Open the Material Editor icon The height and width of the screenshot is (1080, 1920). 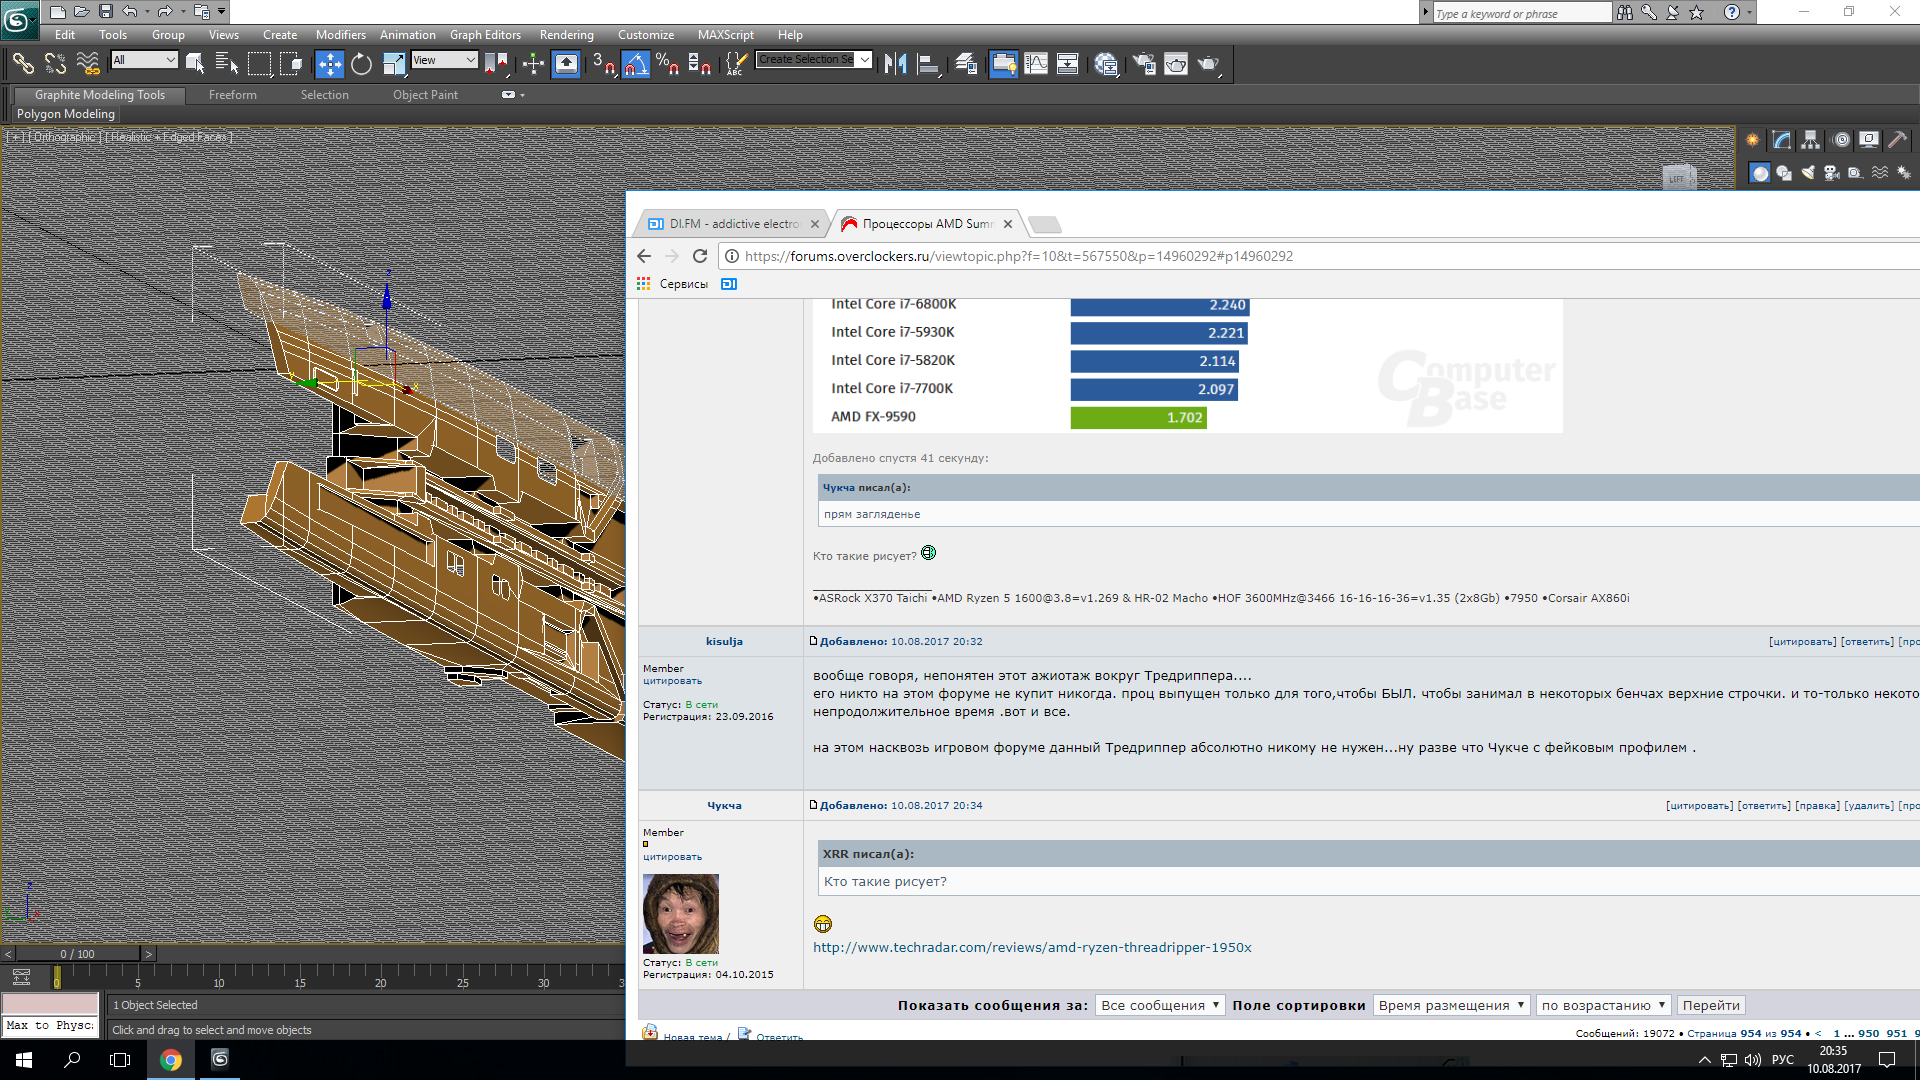(x=1105, y=64)
